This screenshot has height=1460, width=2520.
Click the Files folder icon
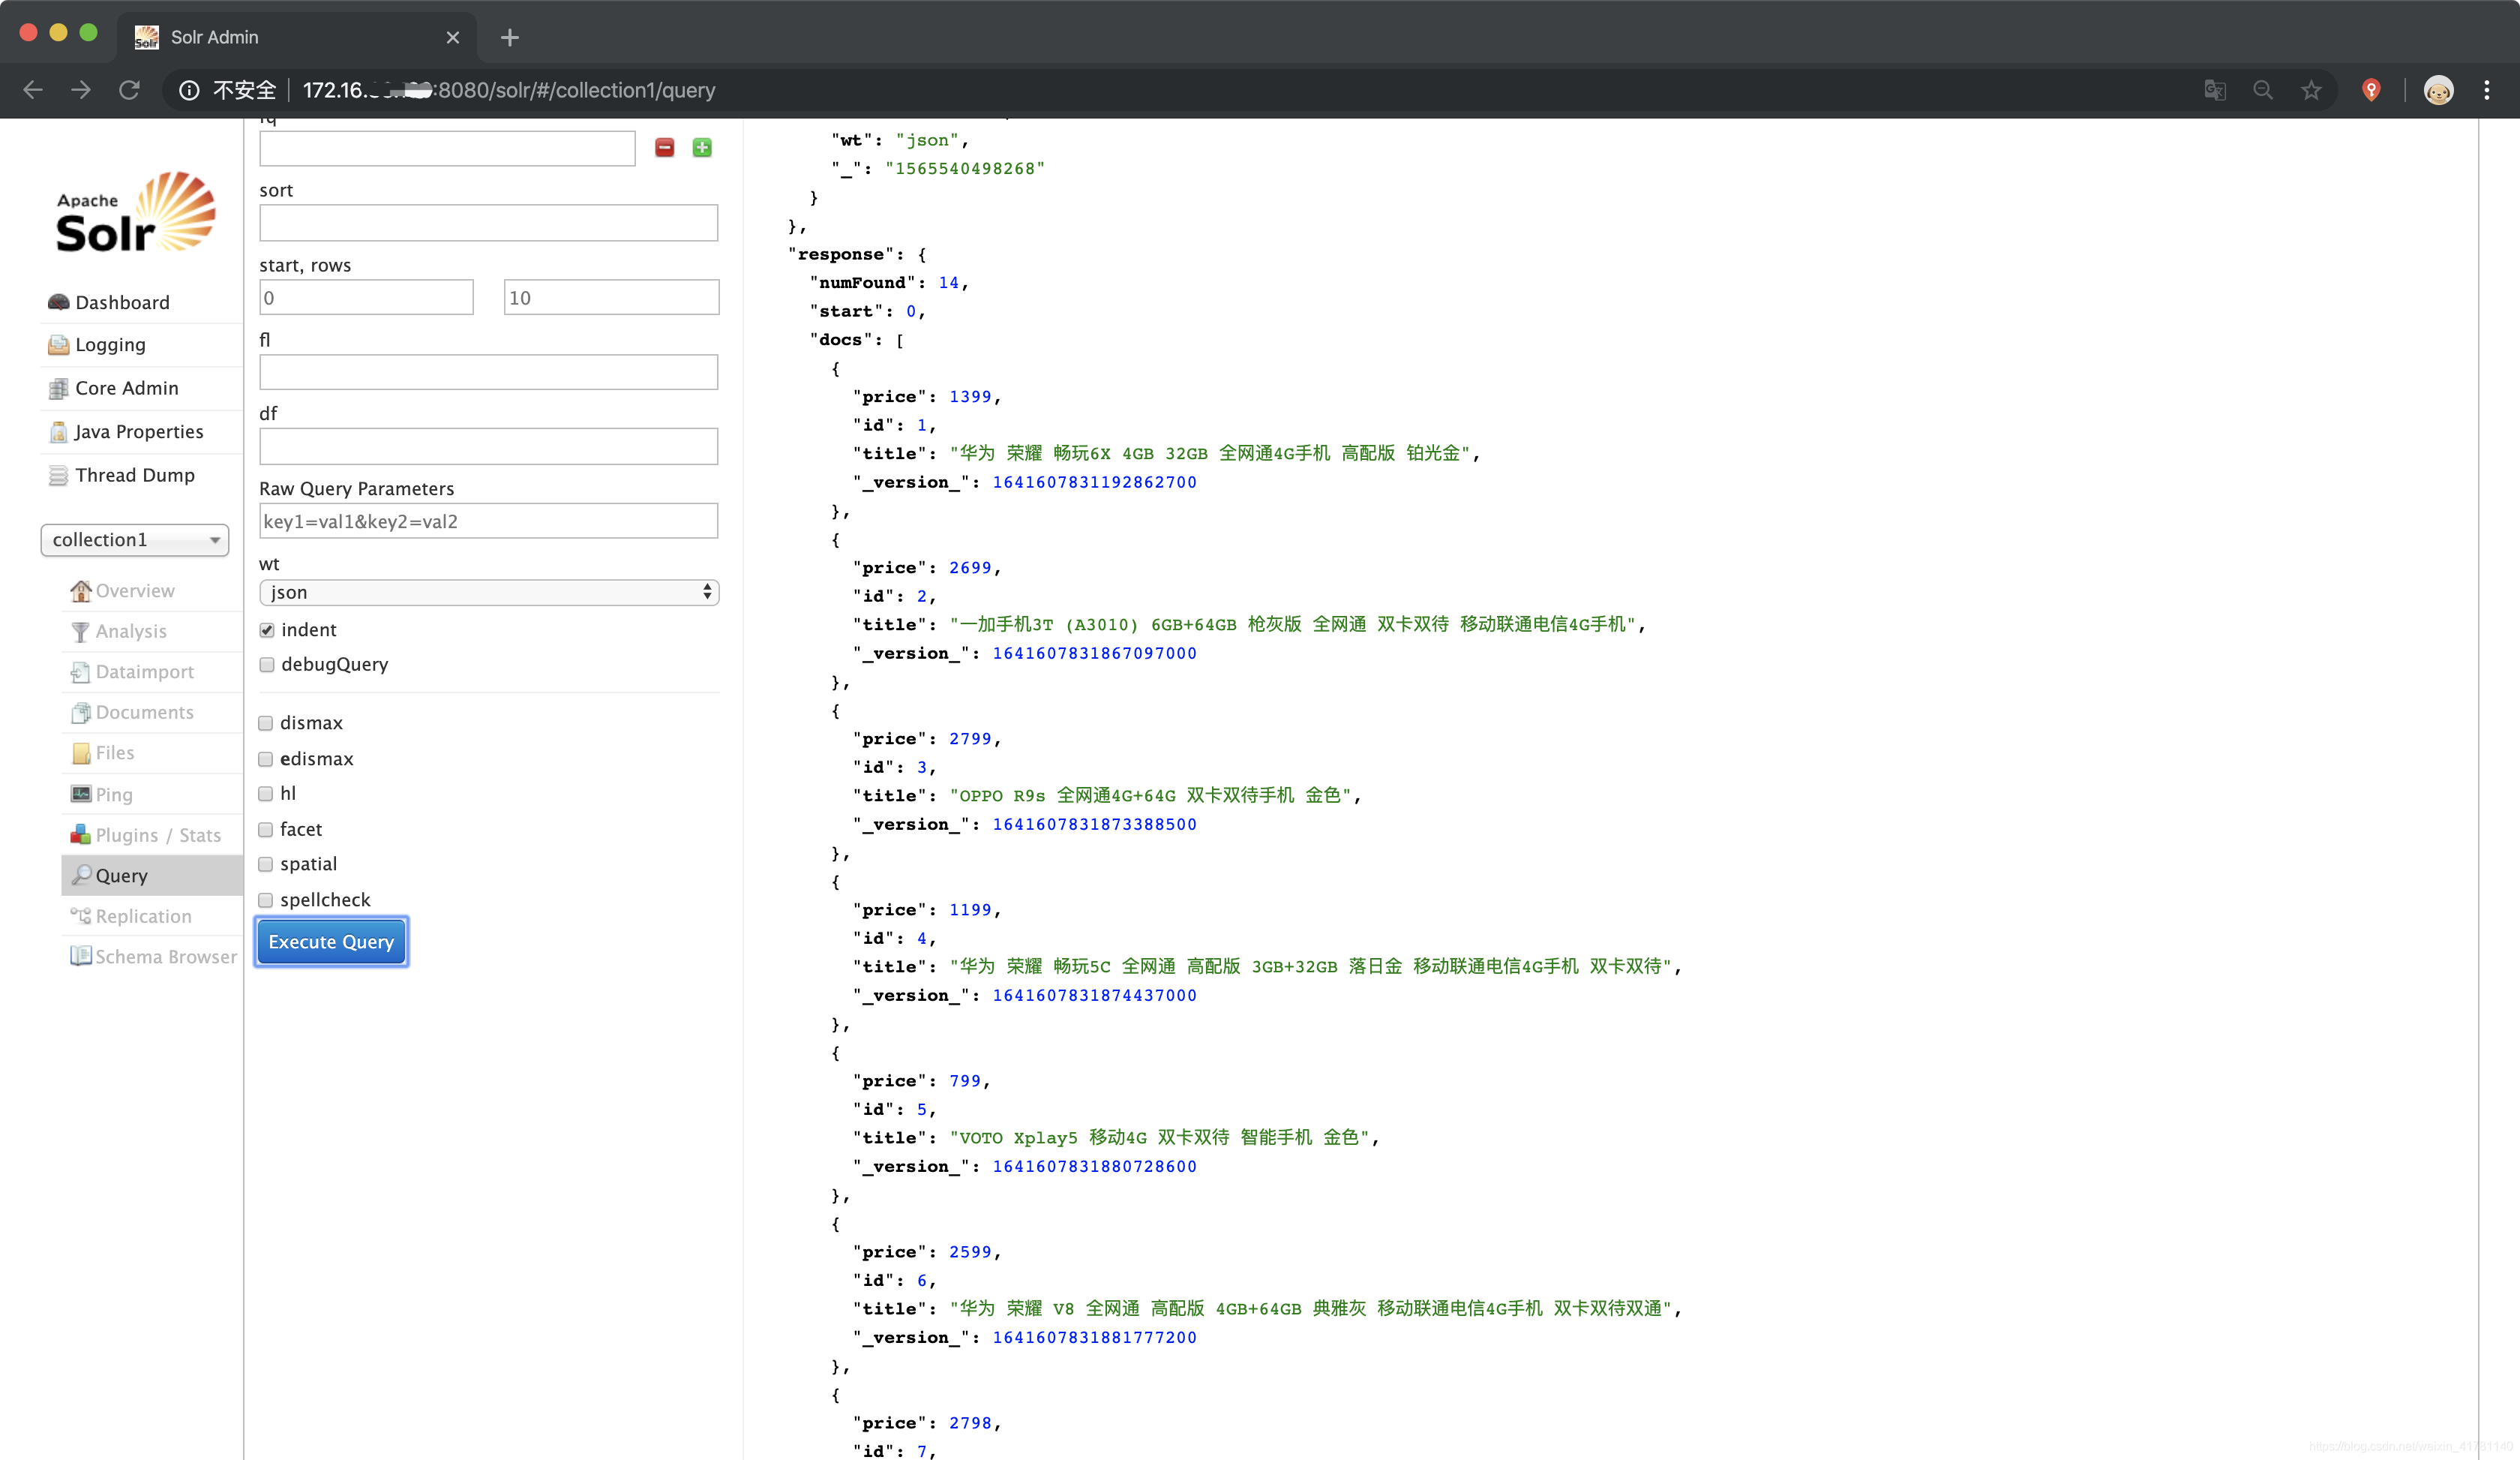point(80,753)
